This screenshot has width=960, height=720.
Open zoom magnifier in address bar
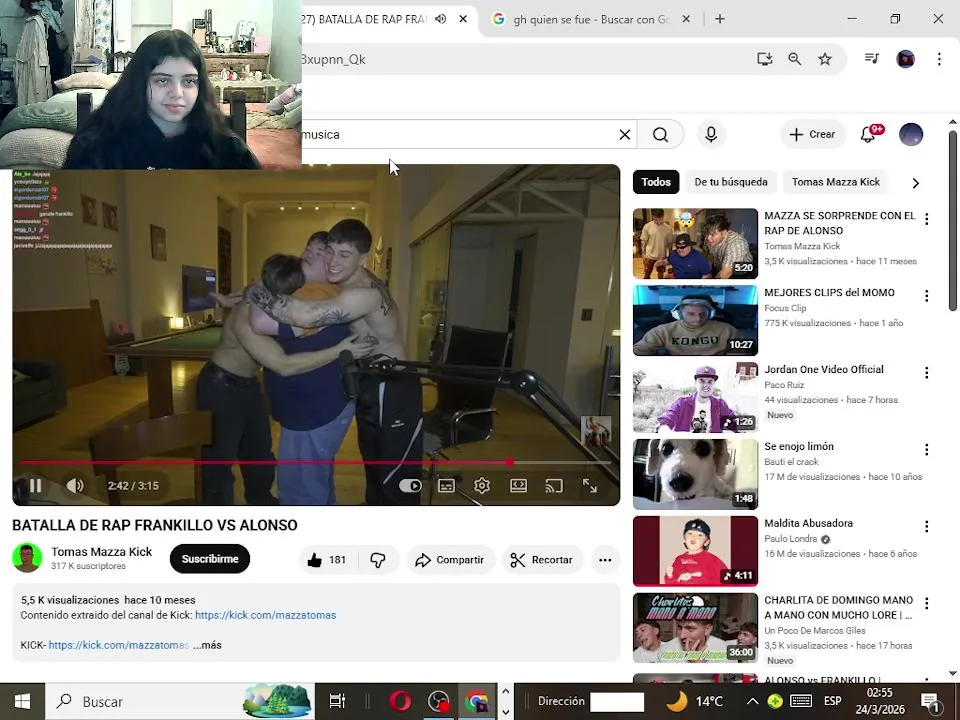click(x=795, y=59)
